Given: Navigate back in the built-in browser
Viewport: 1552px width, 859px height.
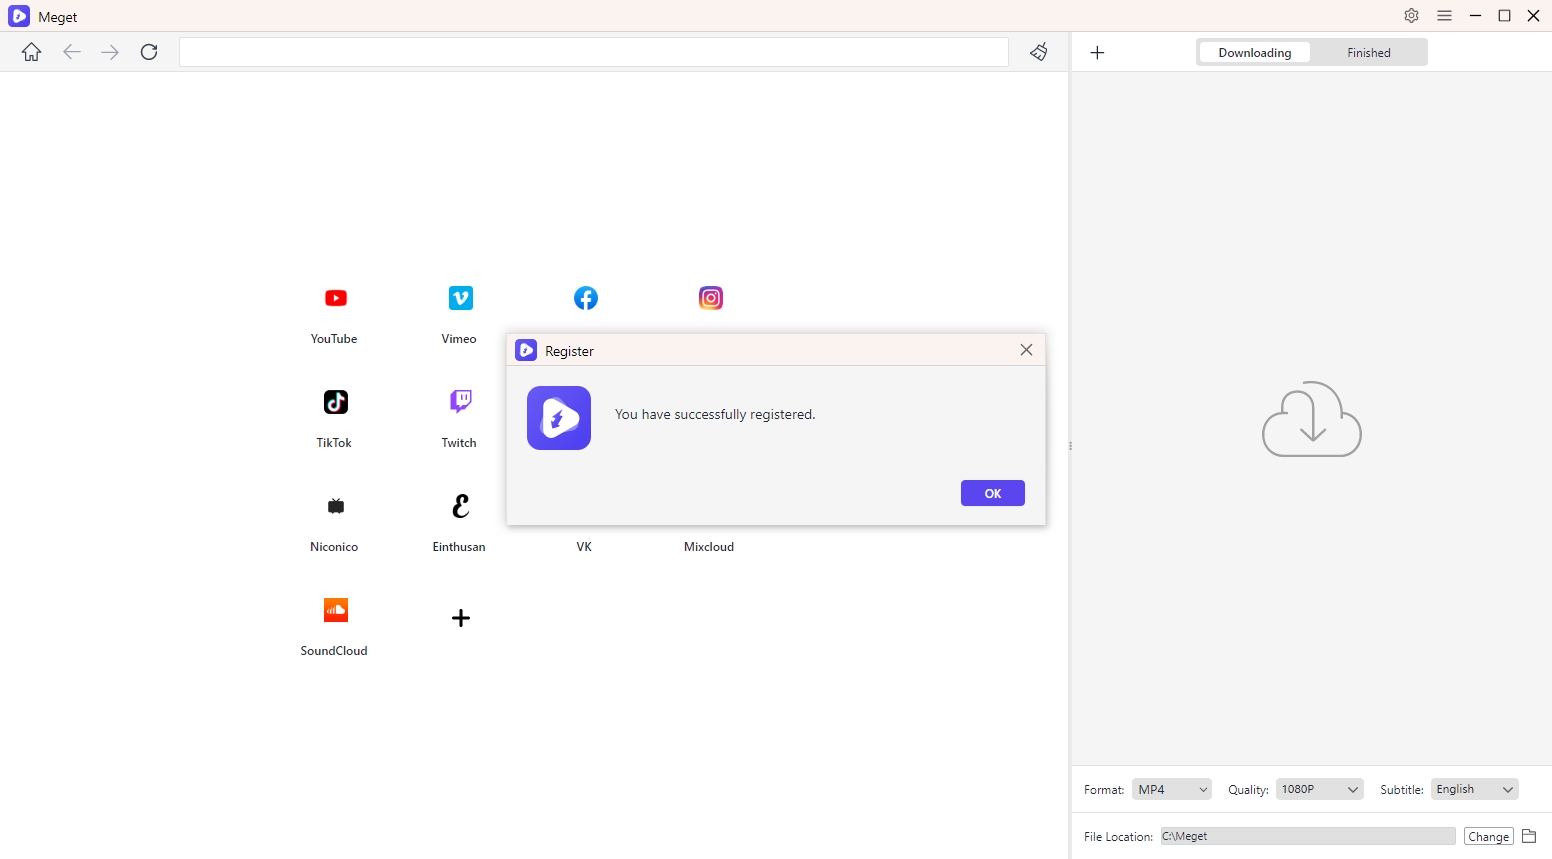Looking at the screenshot, I should click(71, 52).
